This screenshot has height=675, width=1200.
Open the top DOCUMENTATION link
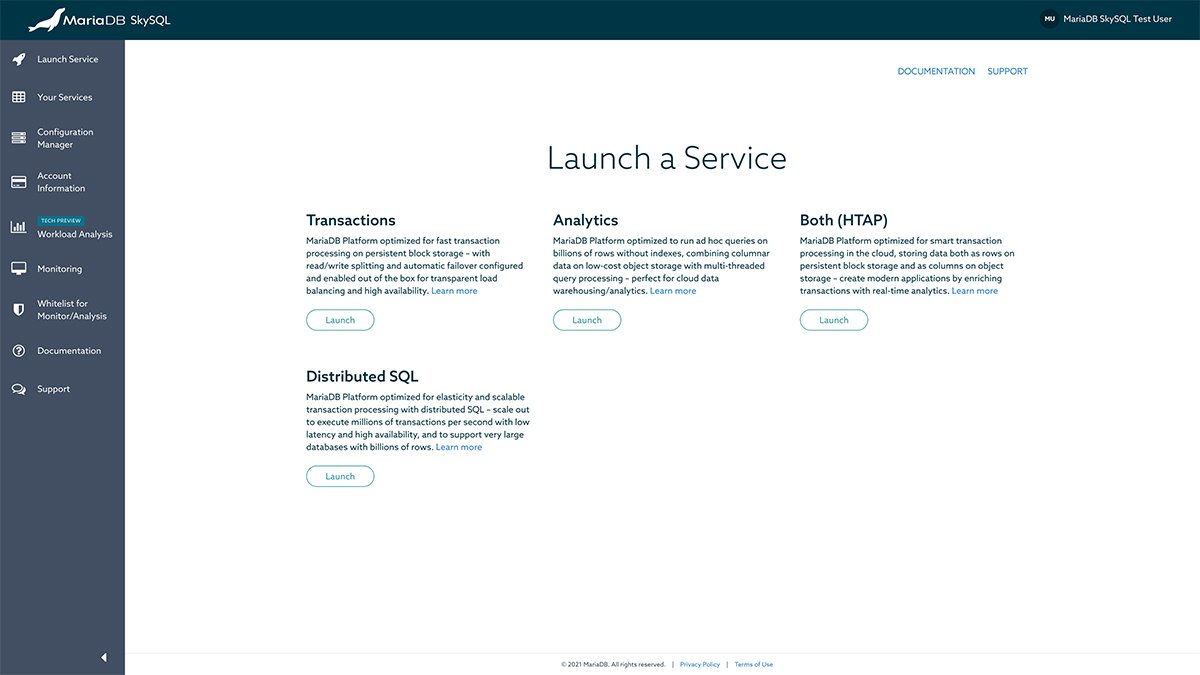click(936, 72)
